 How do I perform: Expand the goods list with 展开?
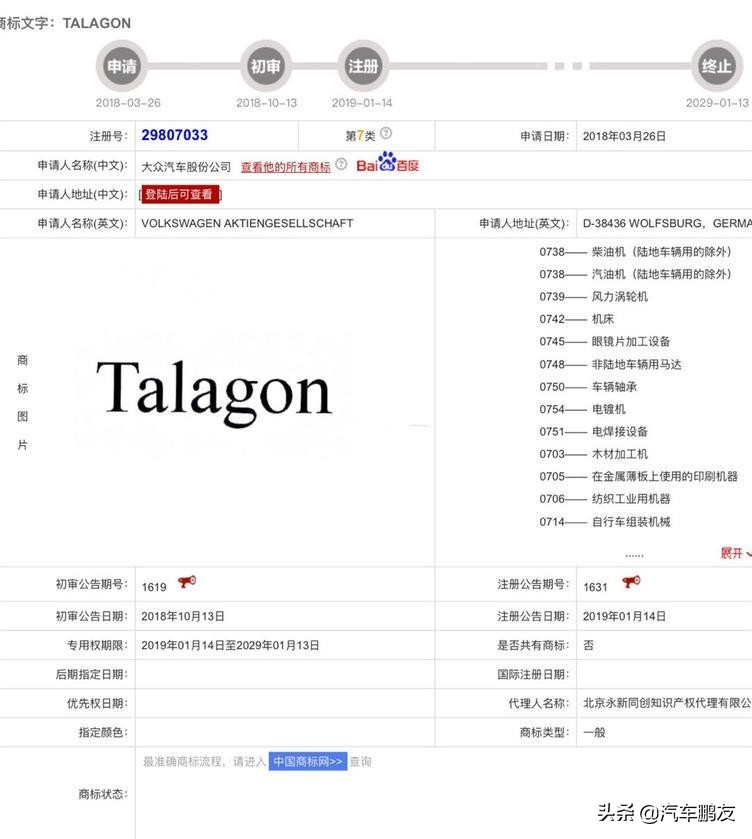coord(735,553)
